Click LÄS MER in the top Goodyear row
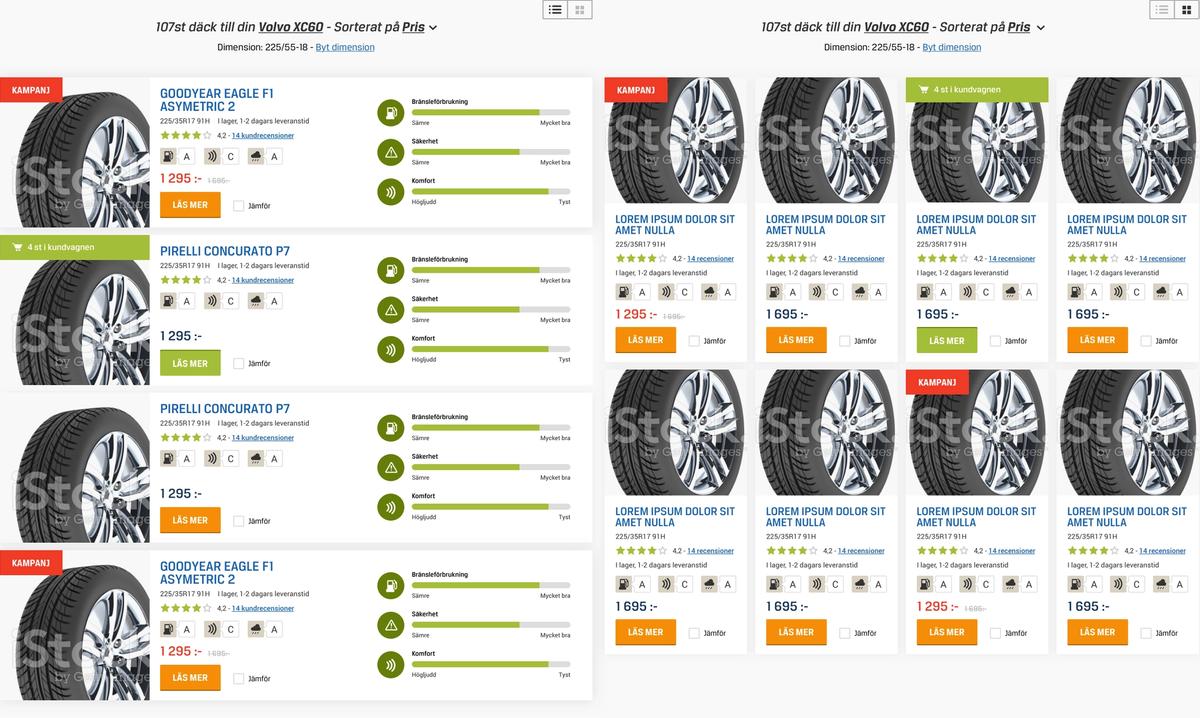 [x=190, y=205]
